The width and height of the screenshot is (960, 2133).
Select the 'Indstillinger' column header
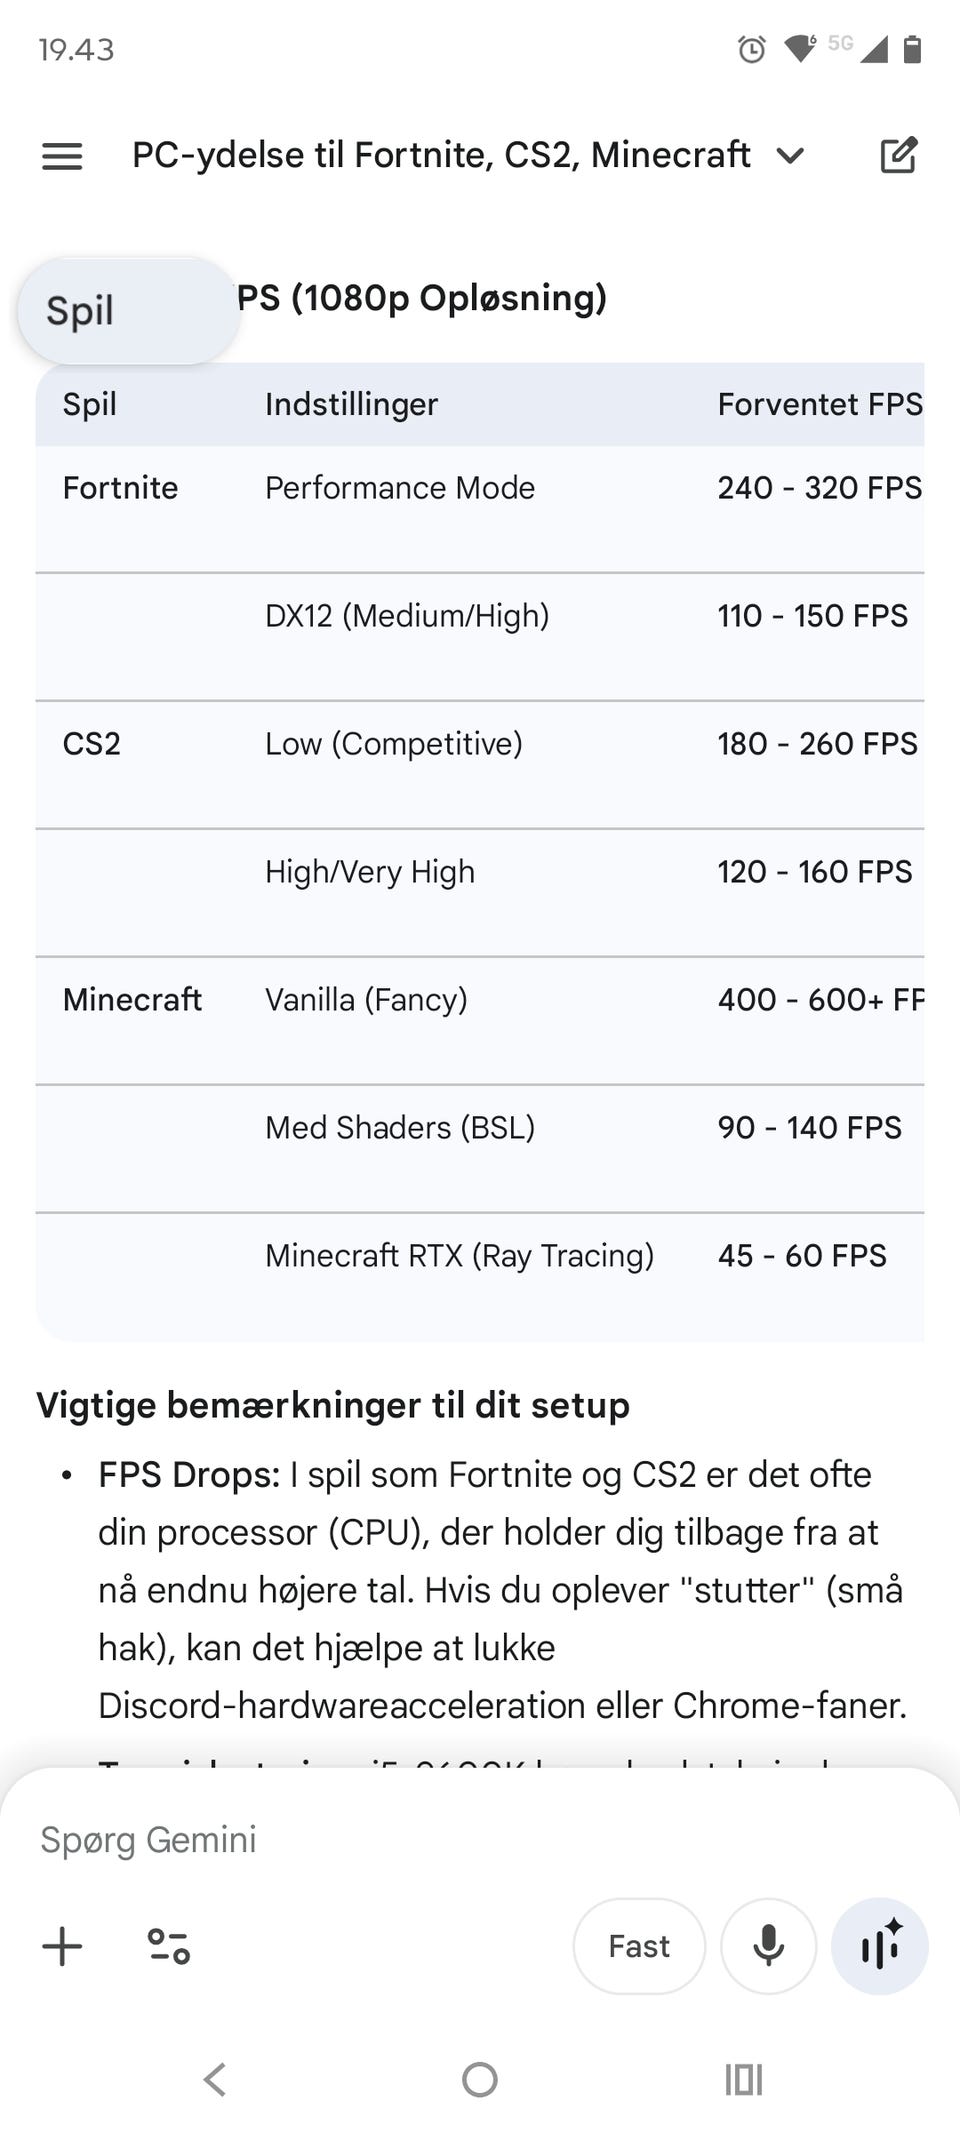[351, 404]
